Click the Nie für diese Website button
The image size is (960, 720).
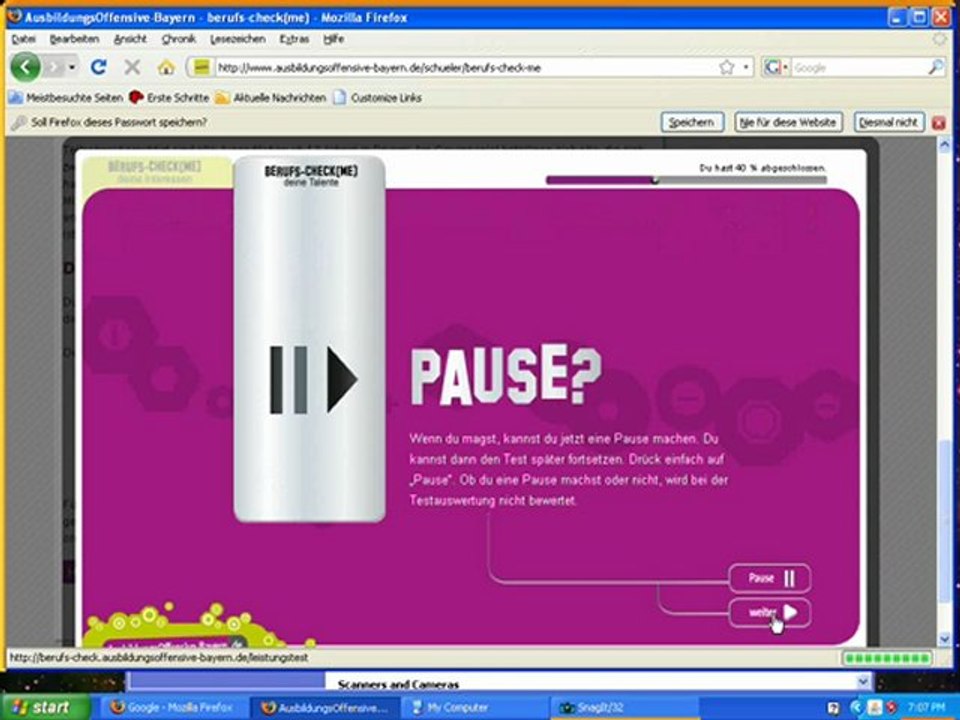click(x=788, y=122)
